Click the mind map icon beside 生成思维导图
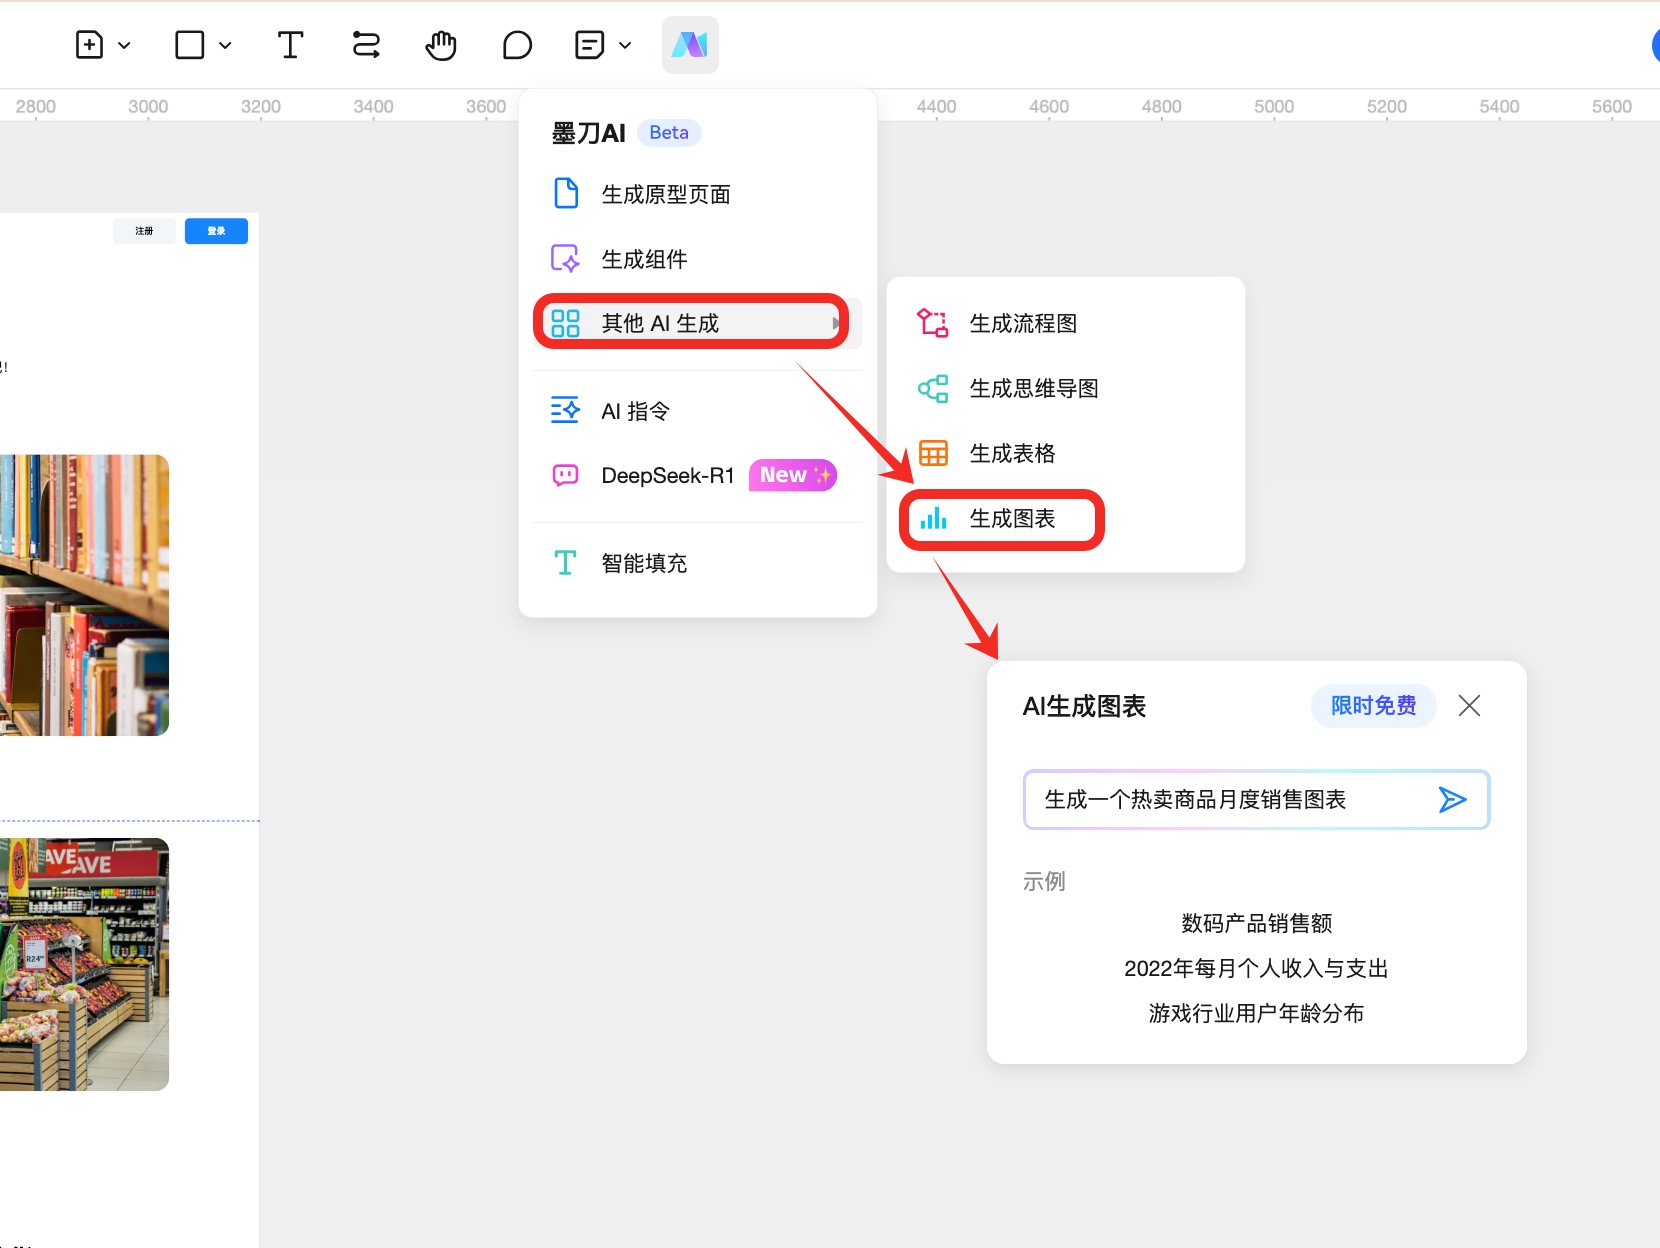This screenshot has width=1660, height=1248. [933, 388]
